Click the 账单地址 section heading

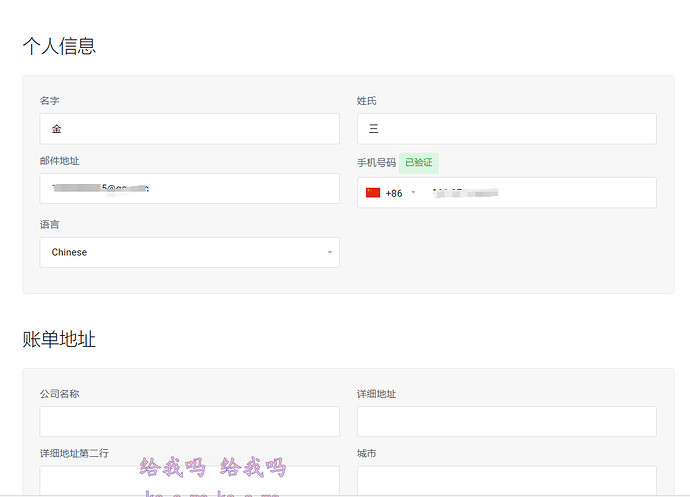point(59,339)
